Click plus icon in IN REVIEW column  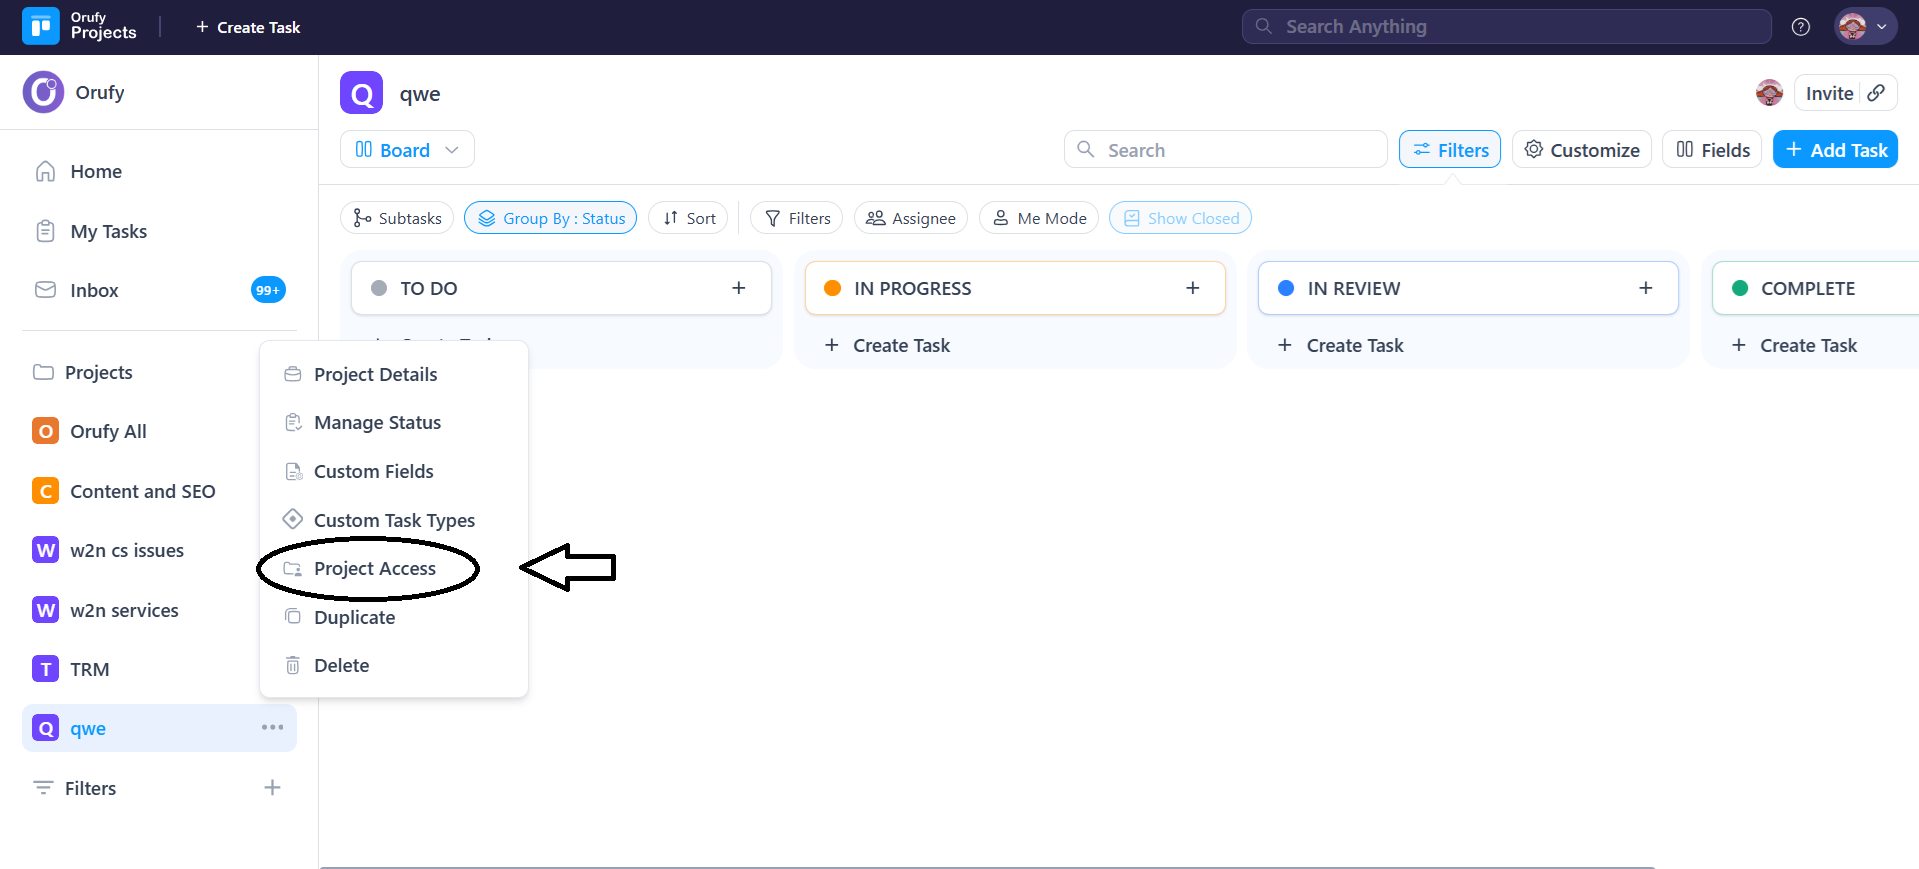[1645, 288]
